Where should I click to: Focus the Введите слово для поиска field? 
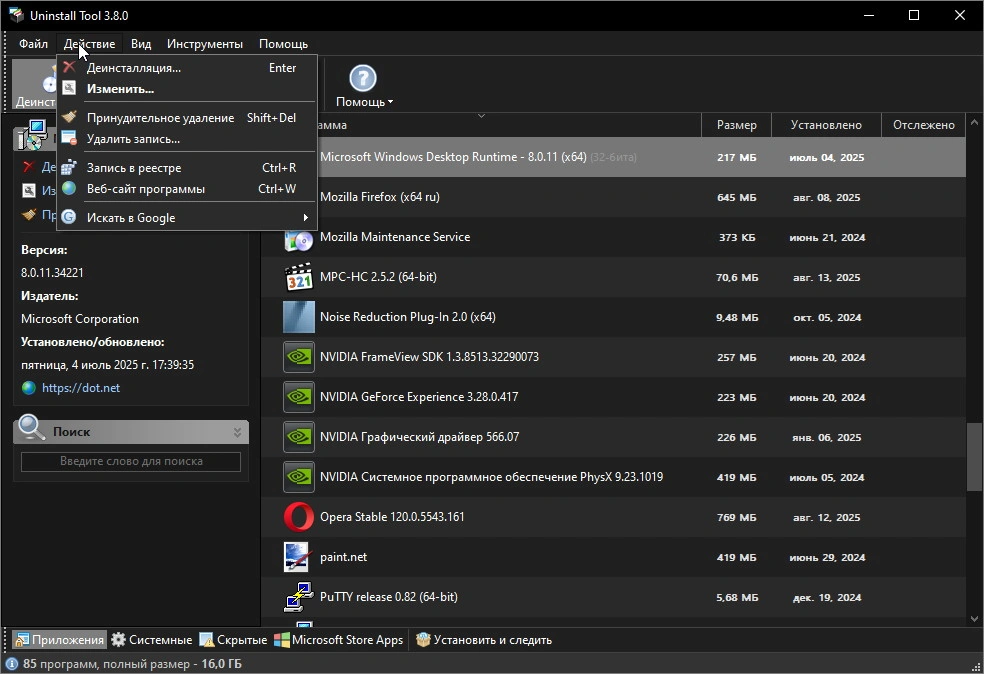point(131,461)
